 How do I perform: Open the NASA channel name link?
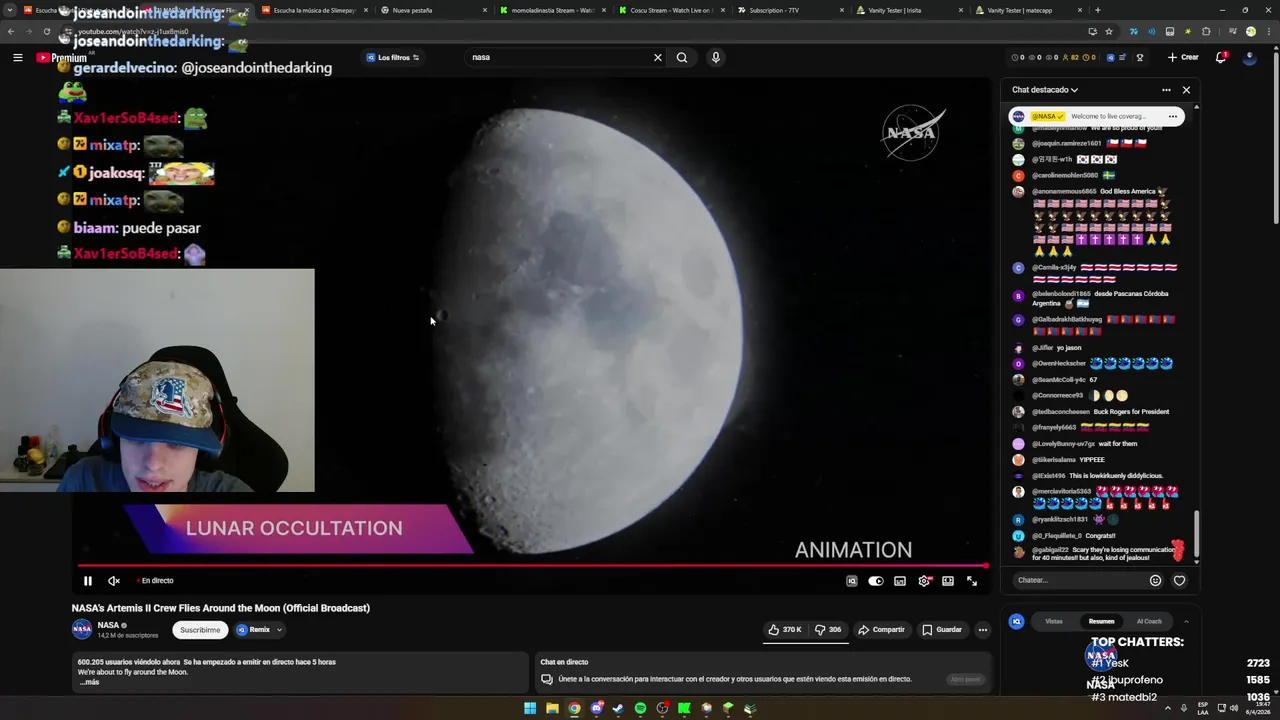[108, 625]
